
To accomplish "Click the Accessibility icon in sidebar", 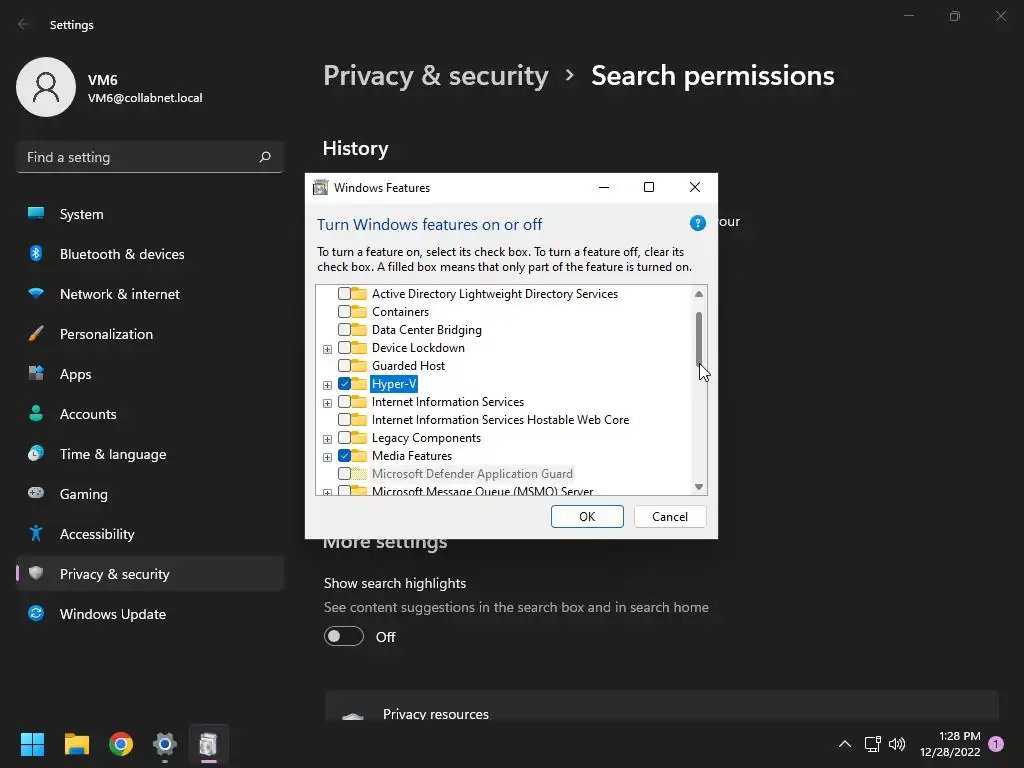I will pos(36,534).
